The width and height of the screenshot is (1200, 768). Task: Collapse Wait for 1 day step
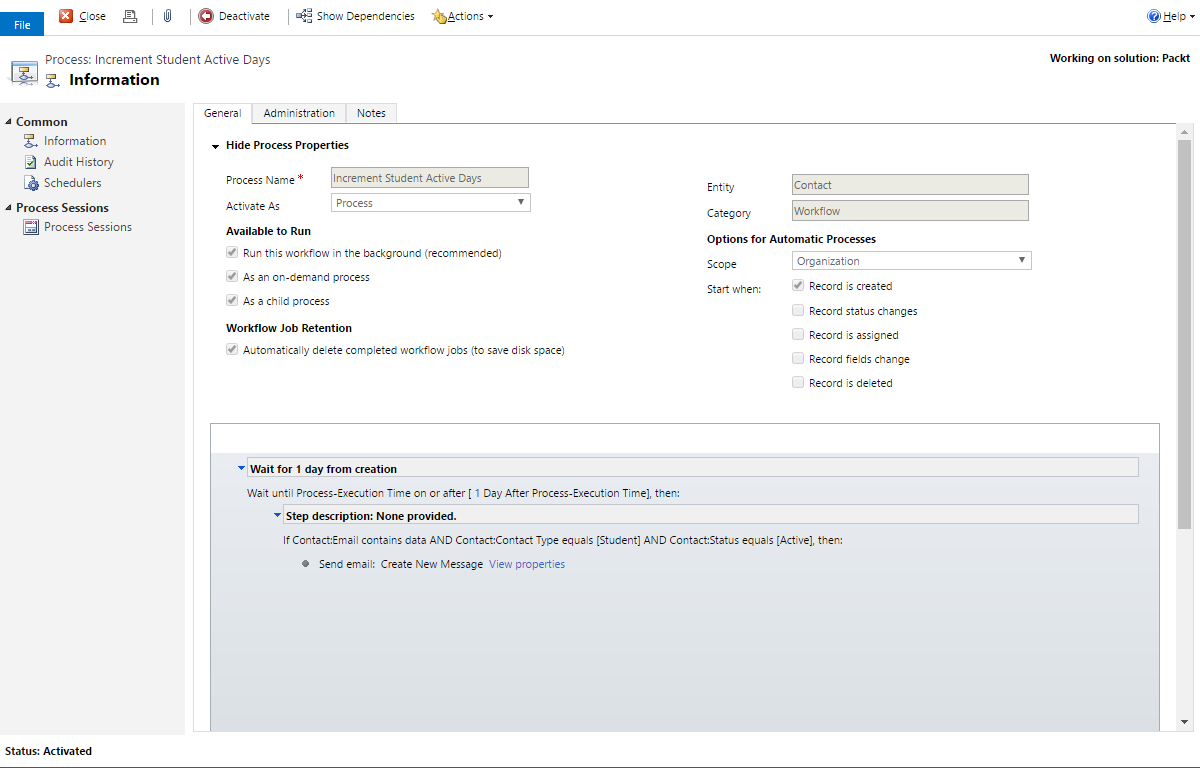point(241,467)
